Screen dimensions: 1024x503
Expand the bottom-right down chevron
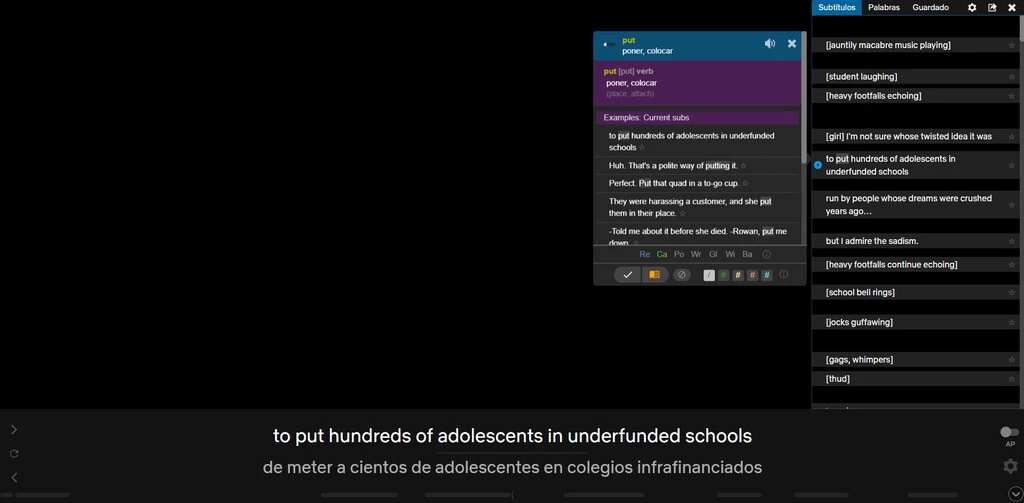tap(1015, 494)
